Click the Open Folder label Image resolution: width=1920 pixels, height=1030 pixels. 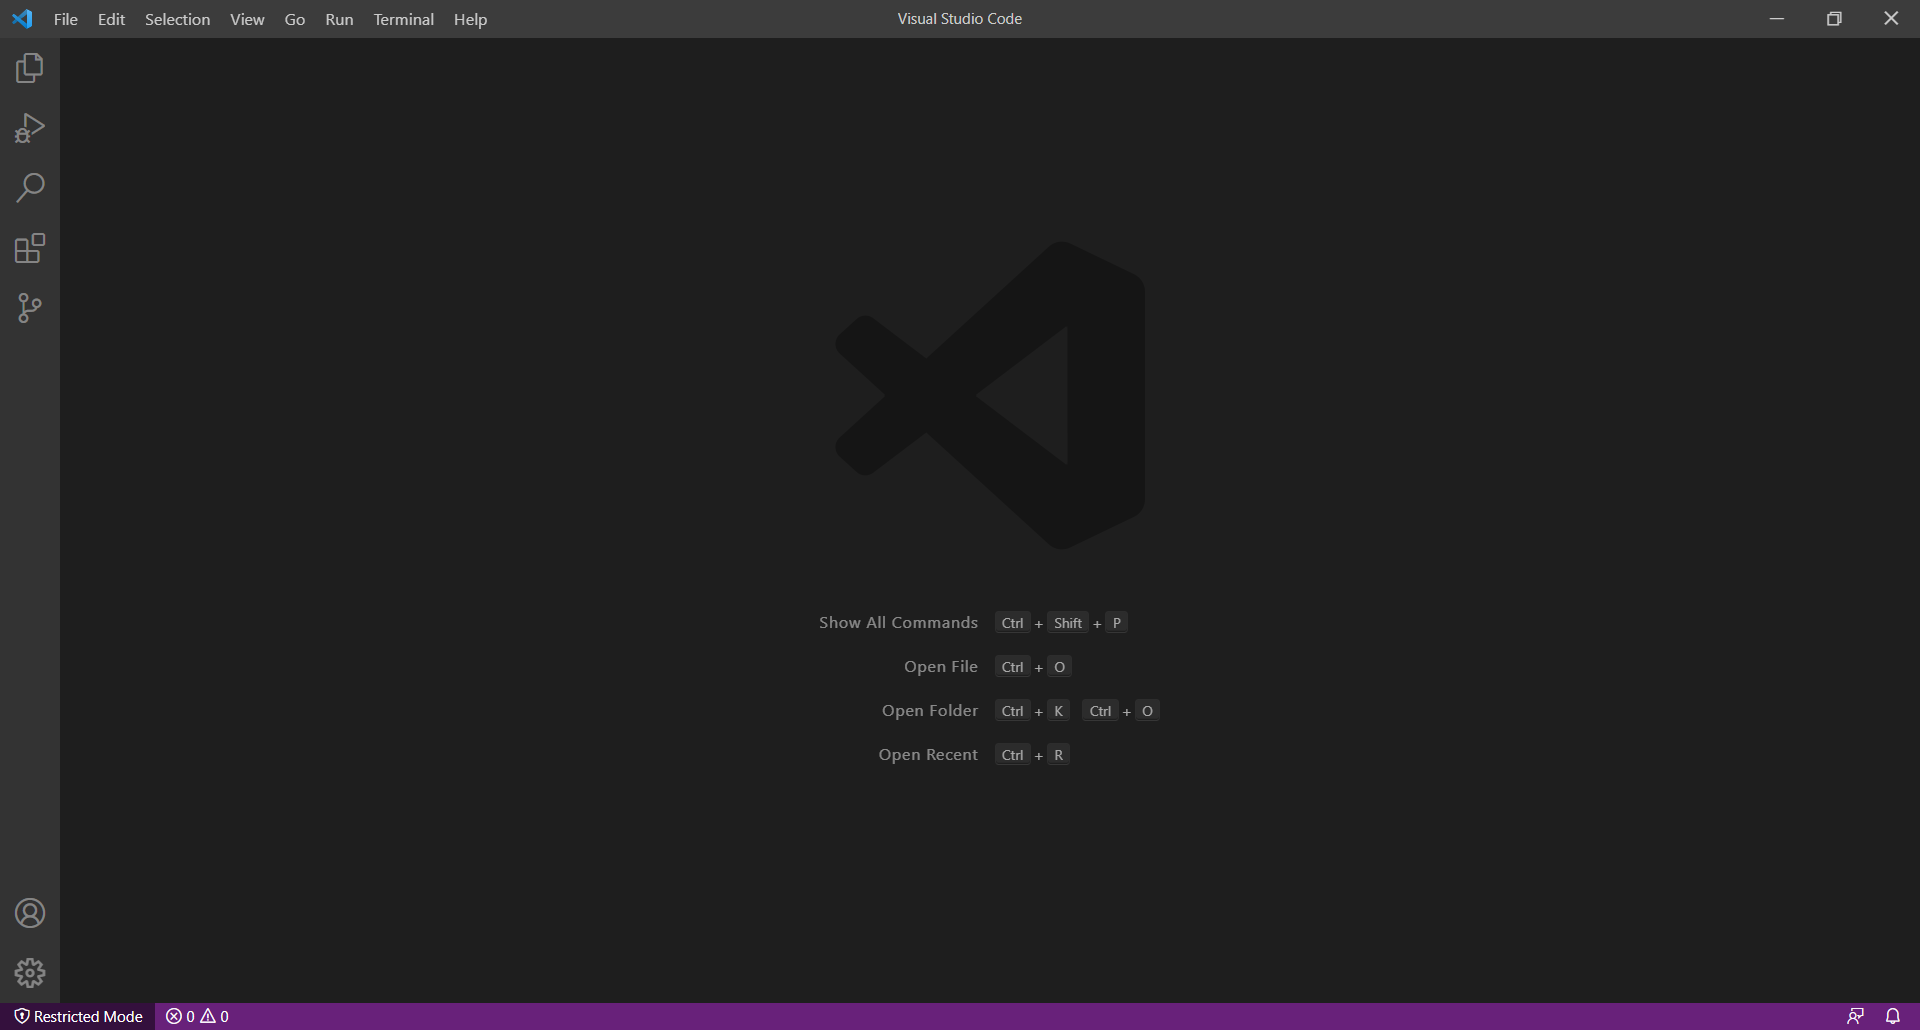[x=930, y=711]
